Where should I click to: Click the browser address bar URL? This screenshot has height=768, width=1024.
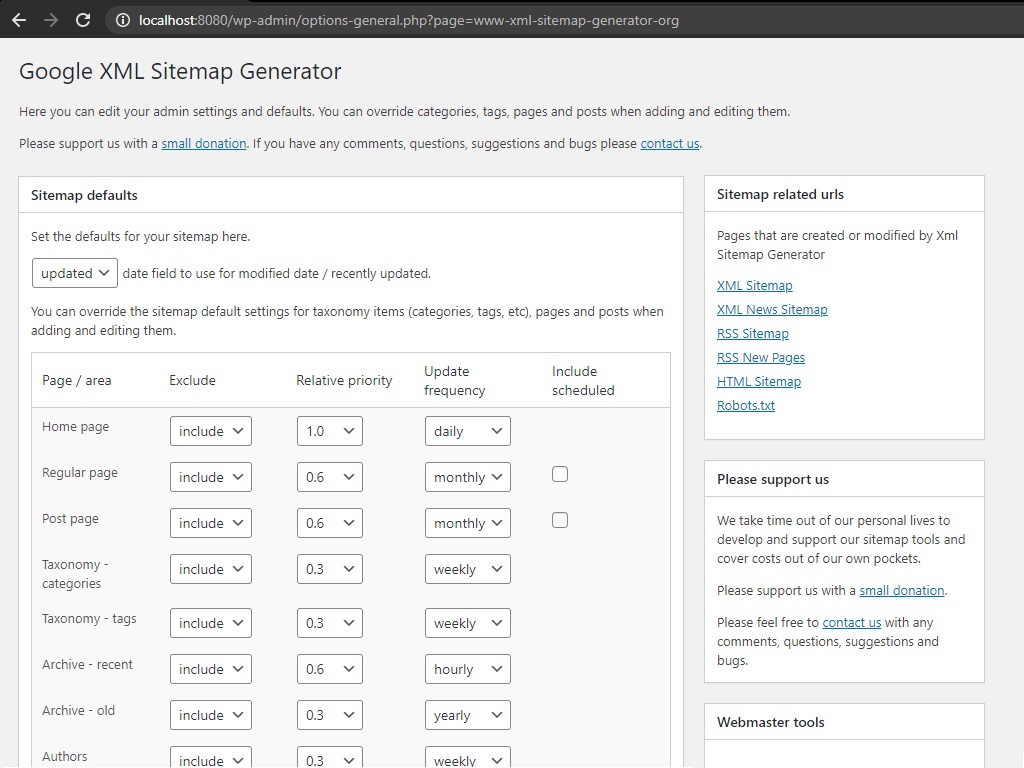(x=409, y=20)
